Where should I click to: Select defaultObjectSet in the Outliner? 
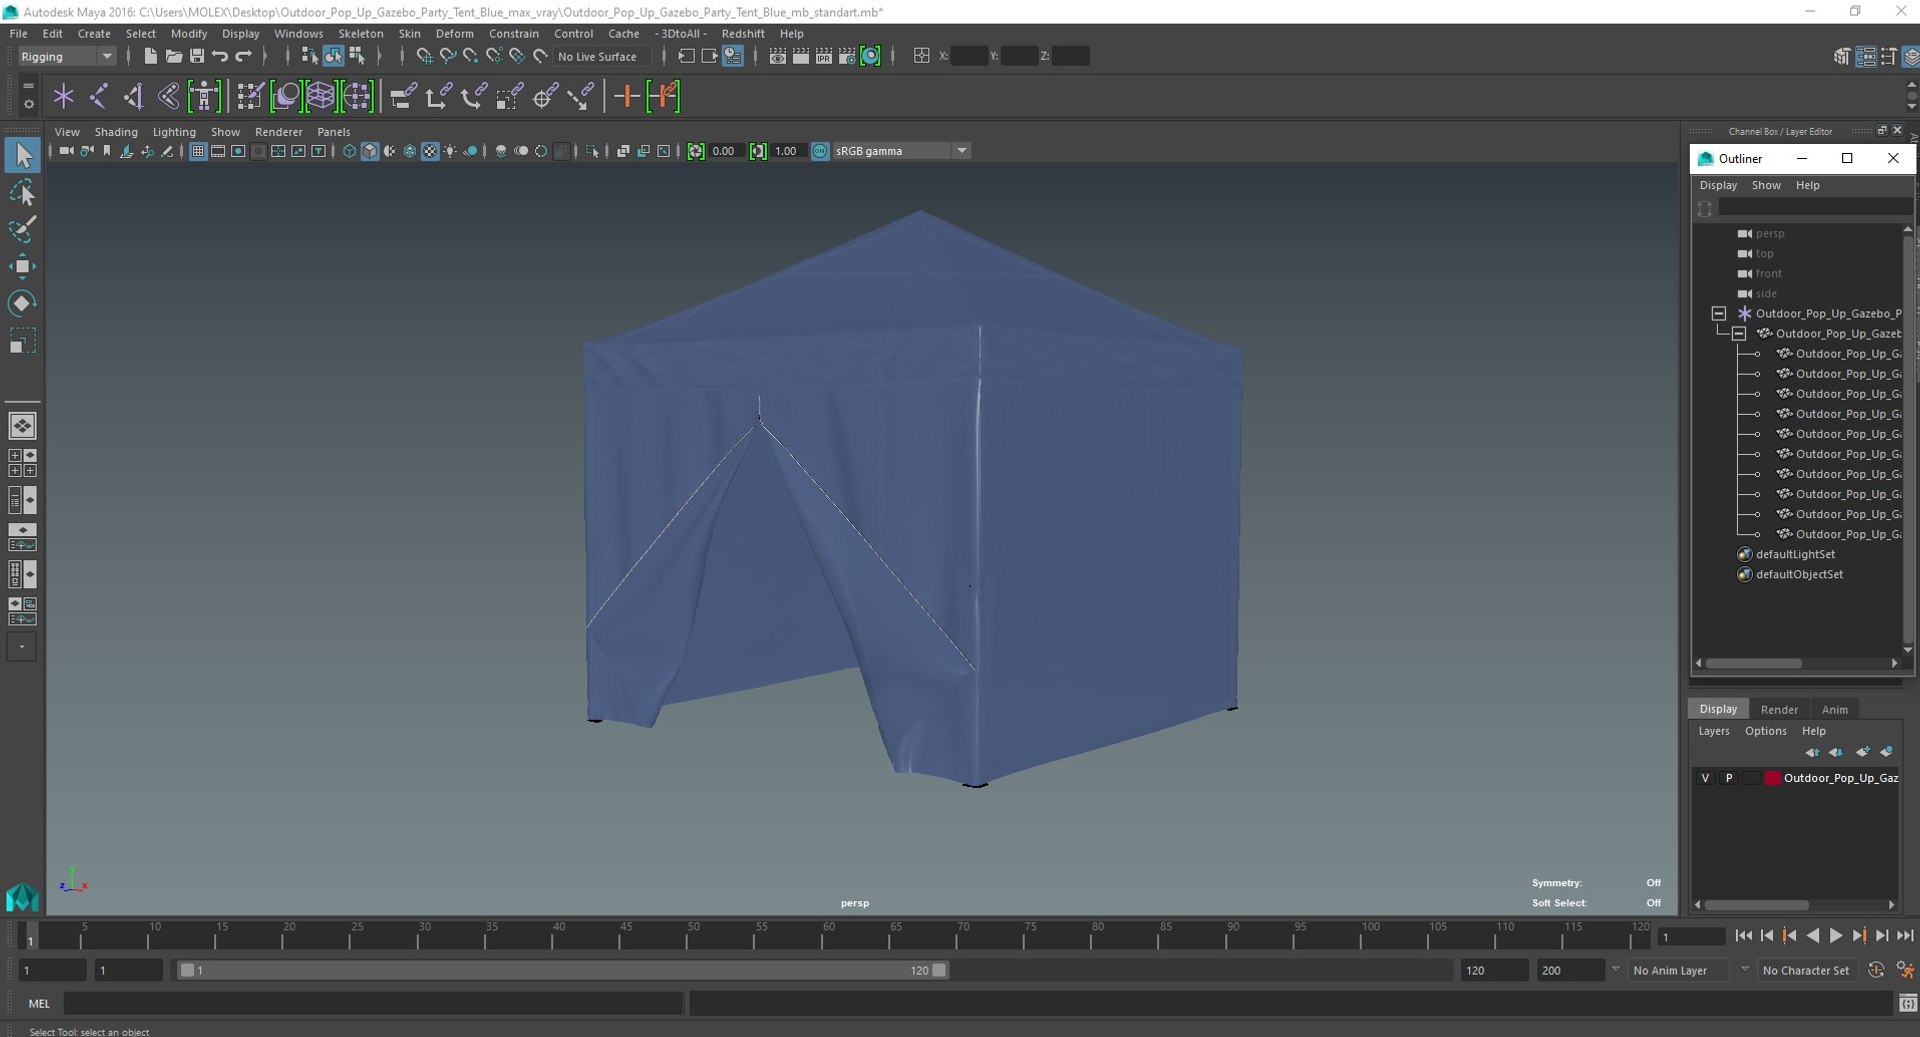(1799, 574)
